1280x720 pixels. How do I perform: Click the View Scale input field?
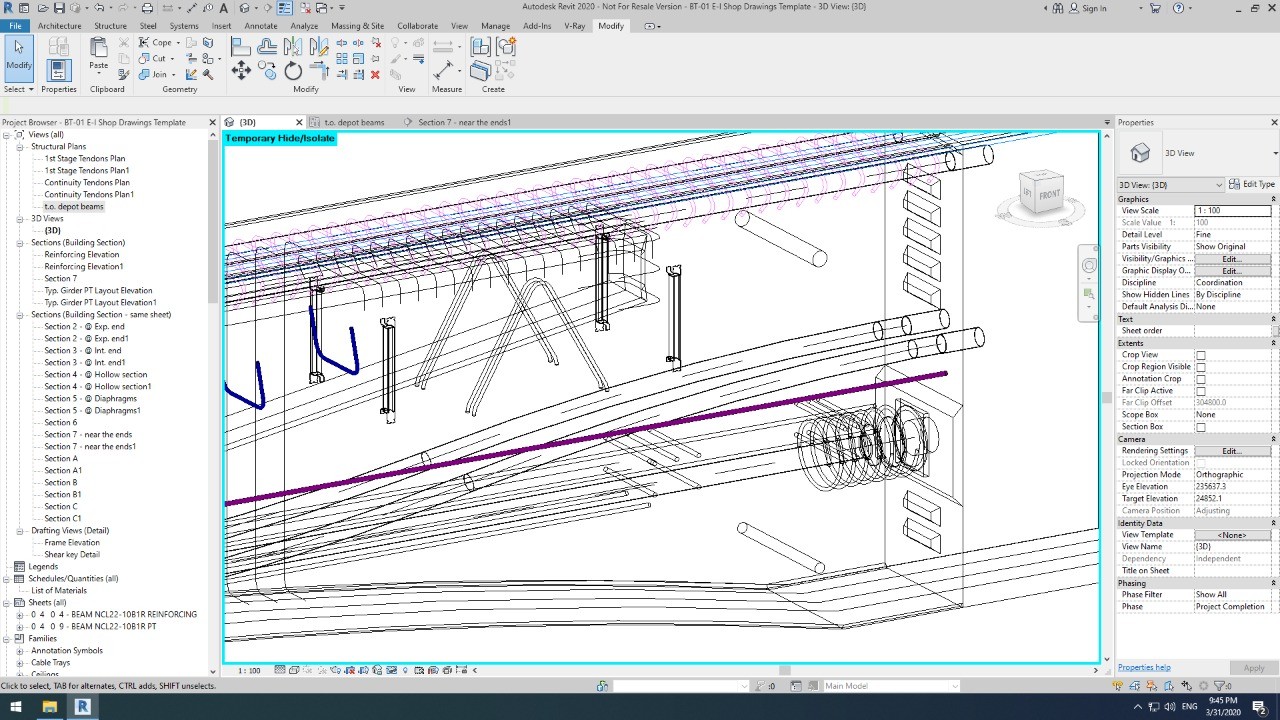point(1232,211)
